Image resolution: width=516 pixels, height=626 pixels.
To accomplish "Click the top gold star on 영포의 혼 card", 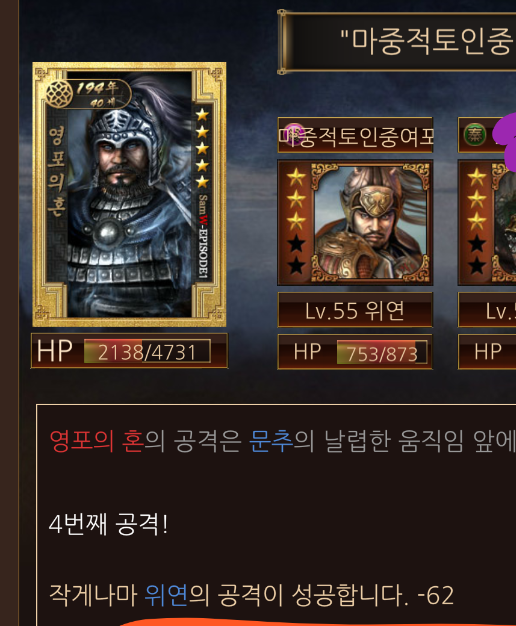I will tap(202, 115).
